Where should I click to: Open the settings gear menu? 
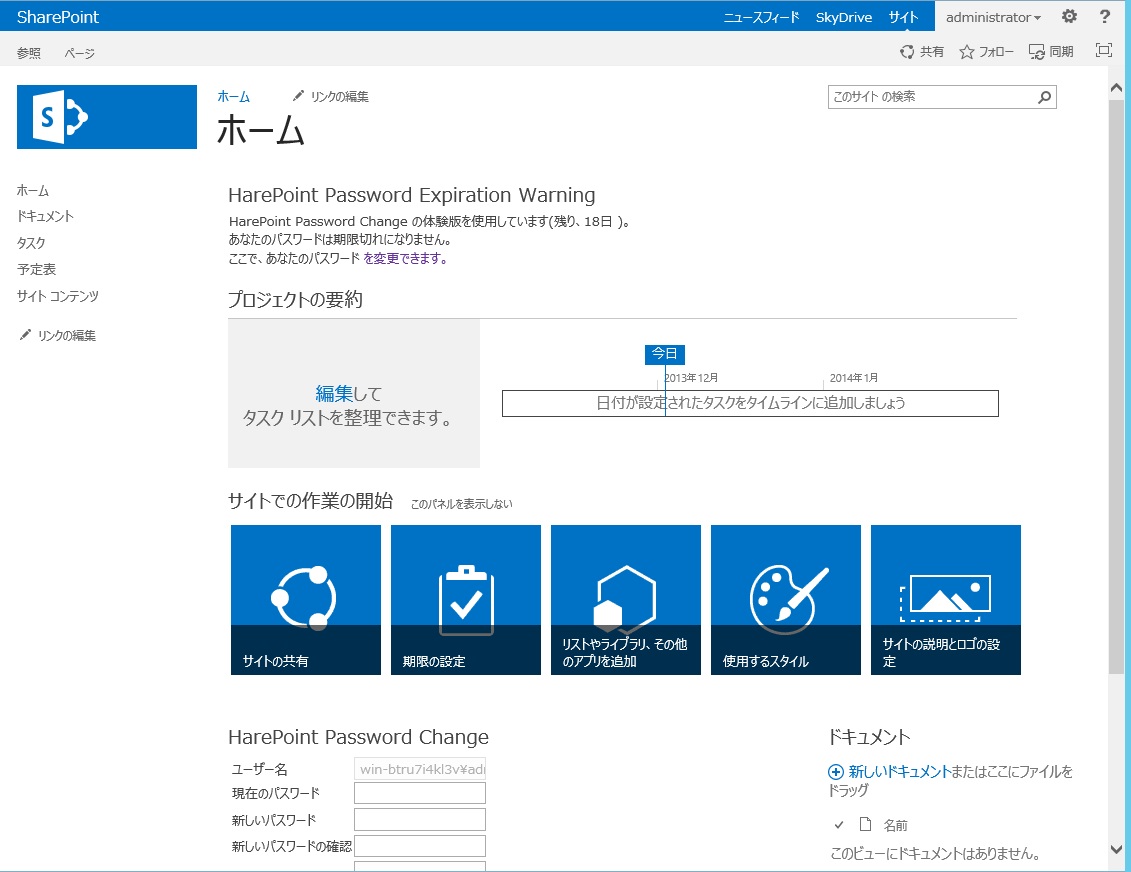pyautogui.click(x=1069, y=16)
